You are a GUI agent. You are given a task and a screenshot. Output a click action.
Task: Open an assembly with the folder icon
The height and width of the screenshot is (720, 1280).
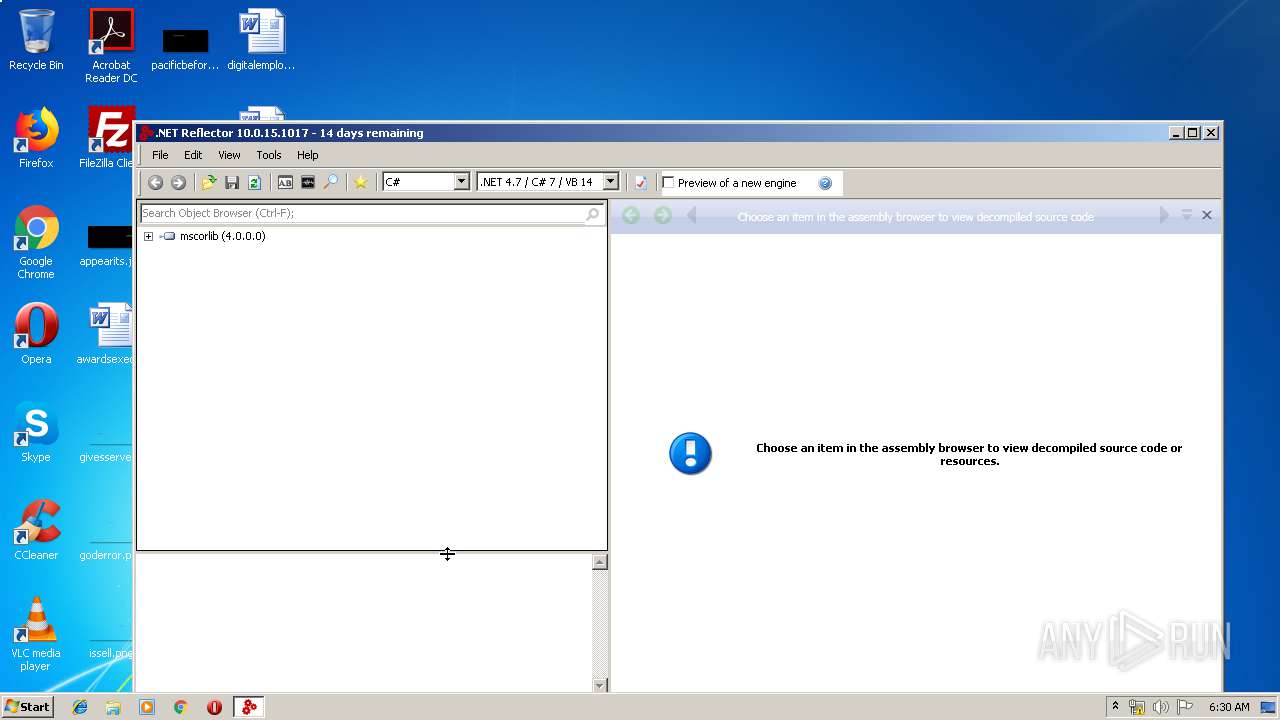209,182
